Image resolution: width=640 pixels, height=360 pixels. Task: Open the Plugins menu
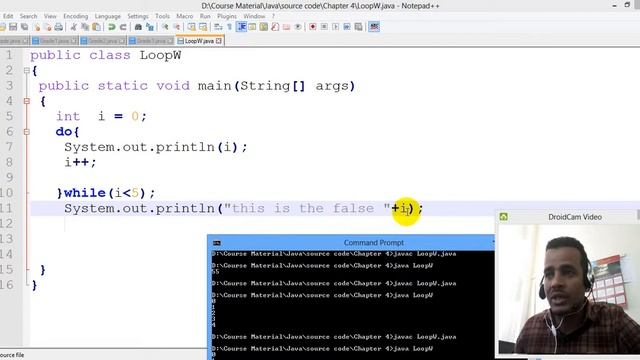coord(227,16)
